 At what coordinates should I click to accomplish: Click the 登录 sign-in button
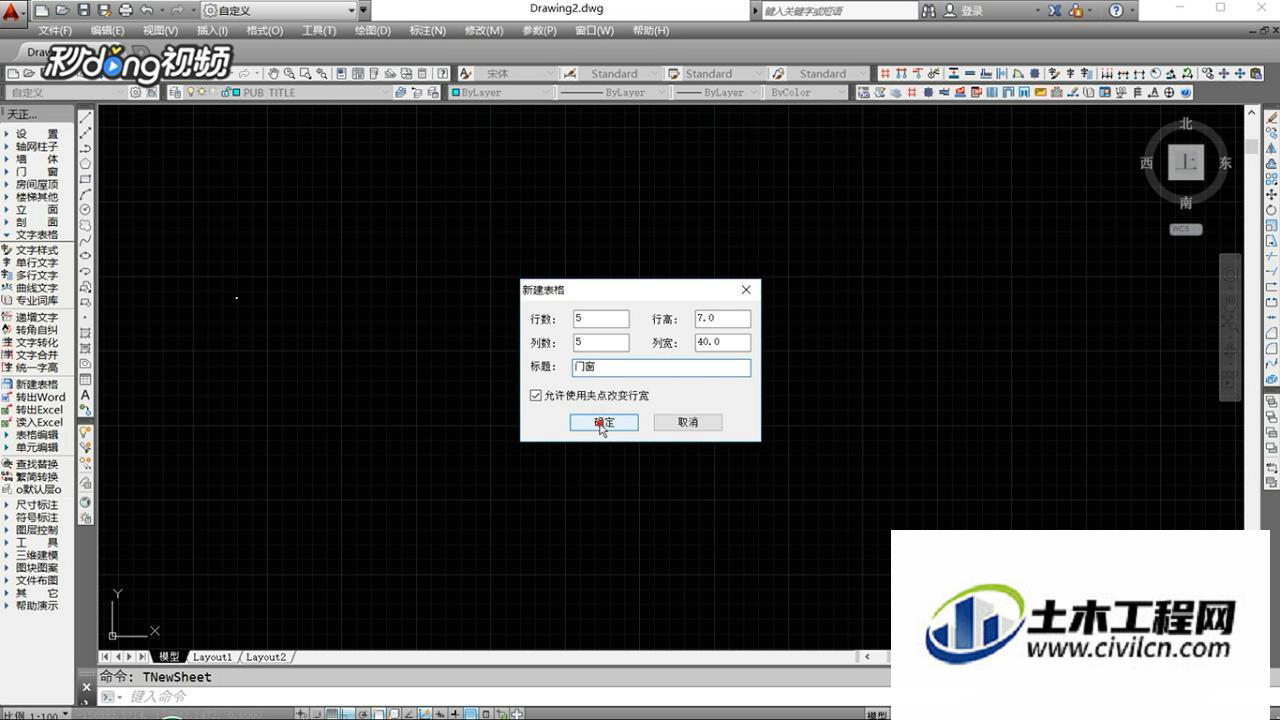tap(962, 11)
